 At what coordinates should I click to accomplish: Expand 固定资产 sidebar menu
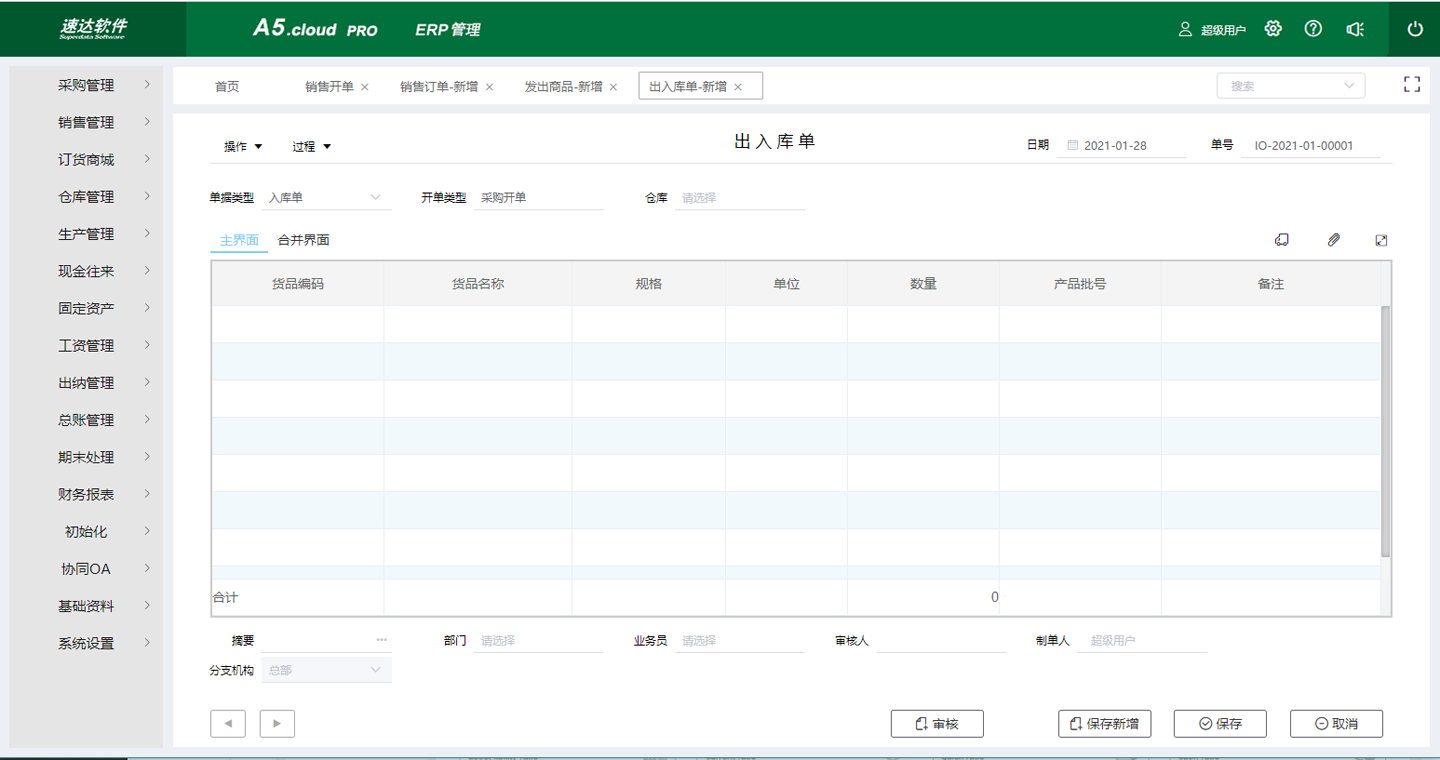coord(86,308)
